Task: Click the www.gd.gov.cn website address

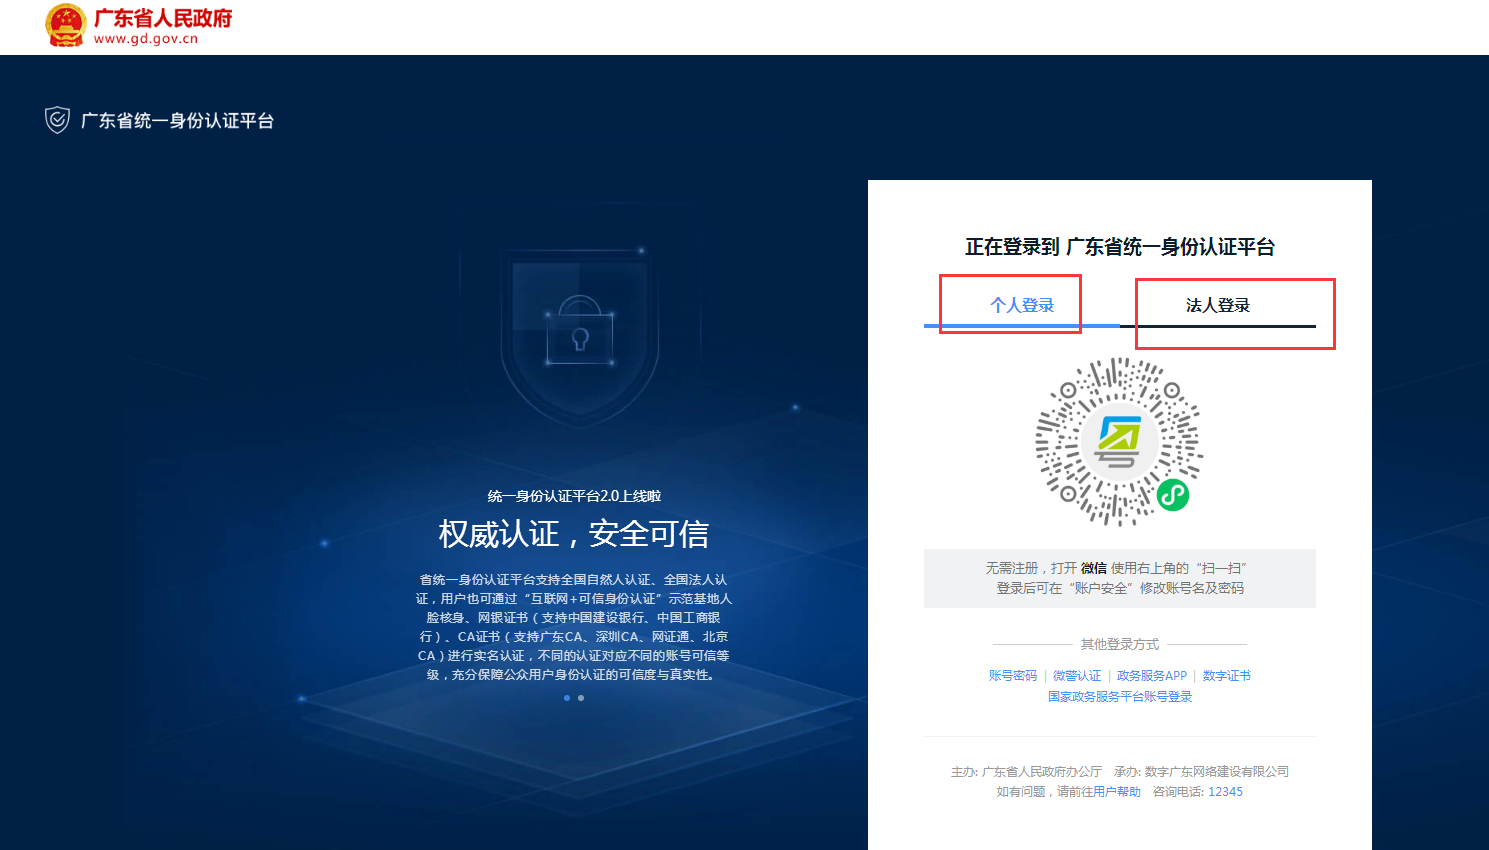Action: [146, 39]
